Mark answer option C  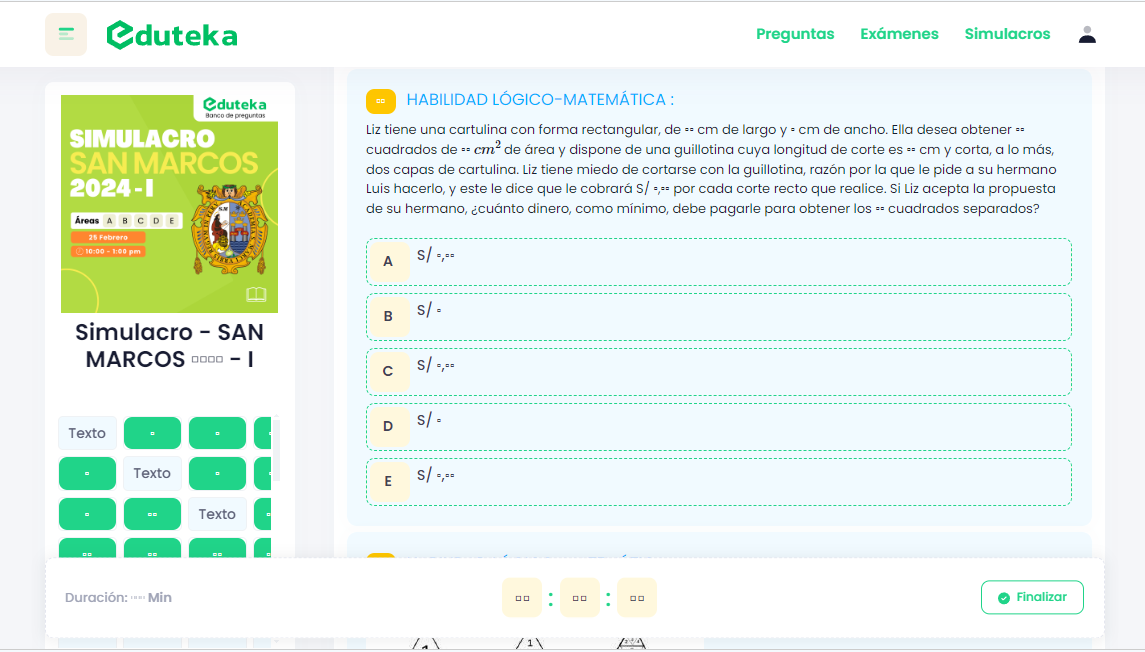719,372
